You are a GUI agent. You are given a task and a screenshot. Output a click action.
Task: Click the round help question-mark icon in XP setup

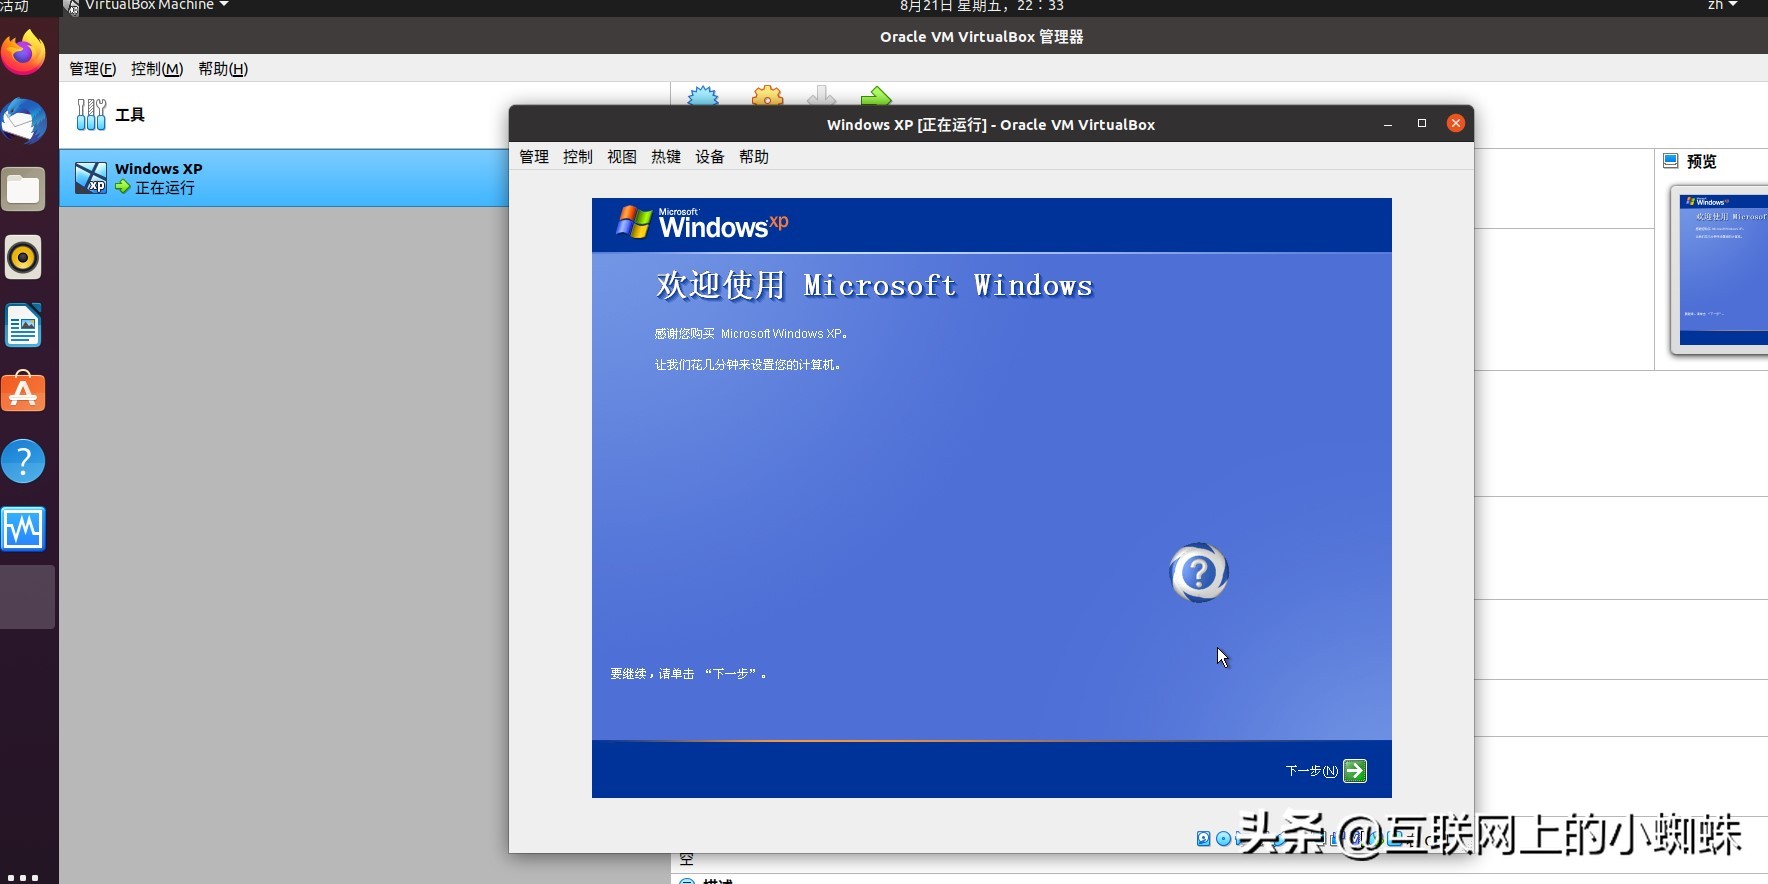(x=1198, y=572)
